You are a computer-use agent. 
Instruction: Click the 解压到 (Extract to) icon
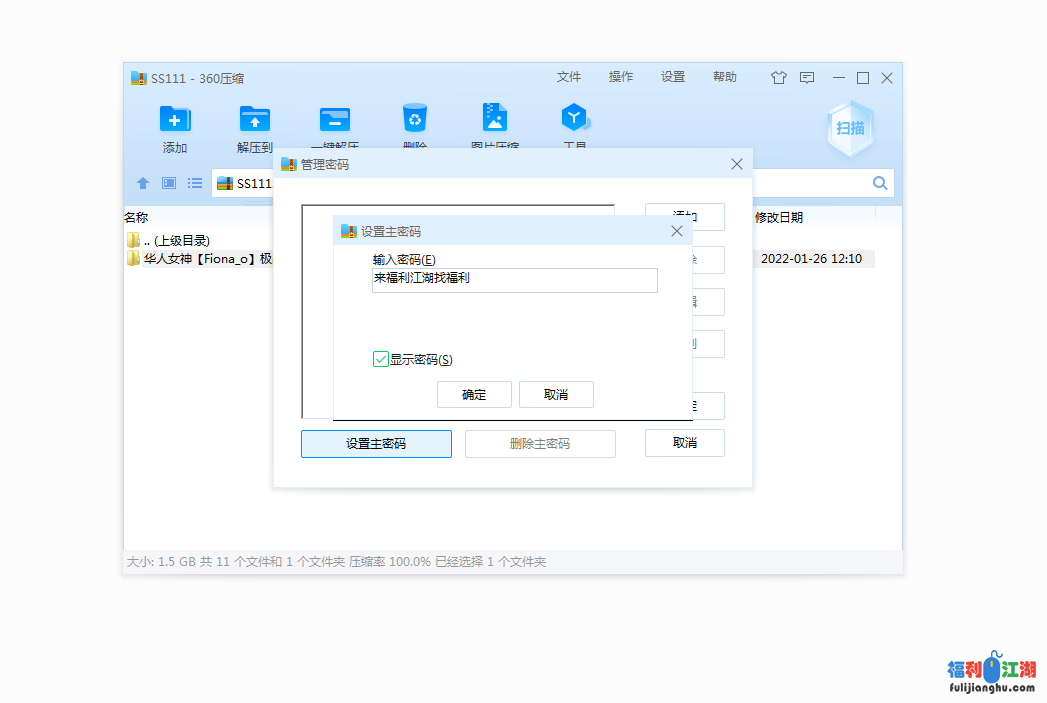tap(255, 120)
